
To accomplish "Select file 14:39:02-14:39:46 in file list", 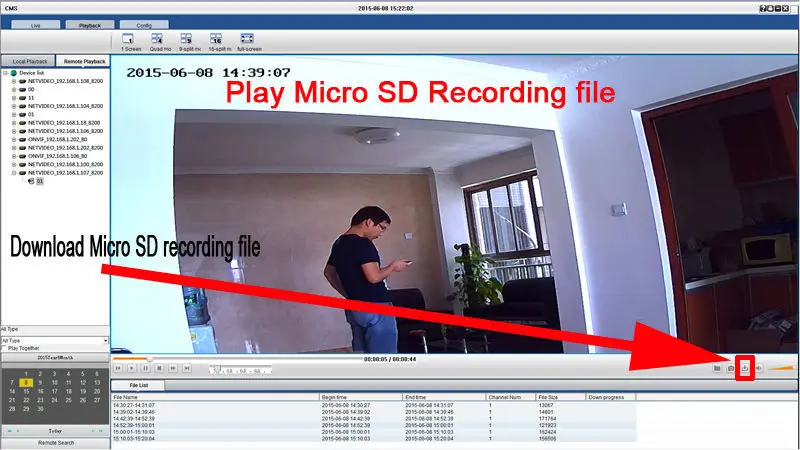I will tap(373, 412).
